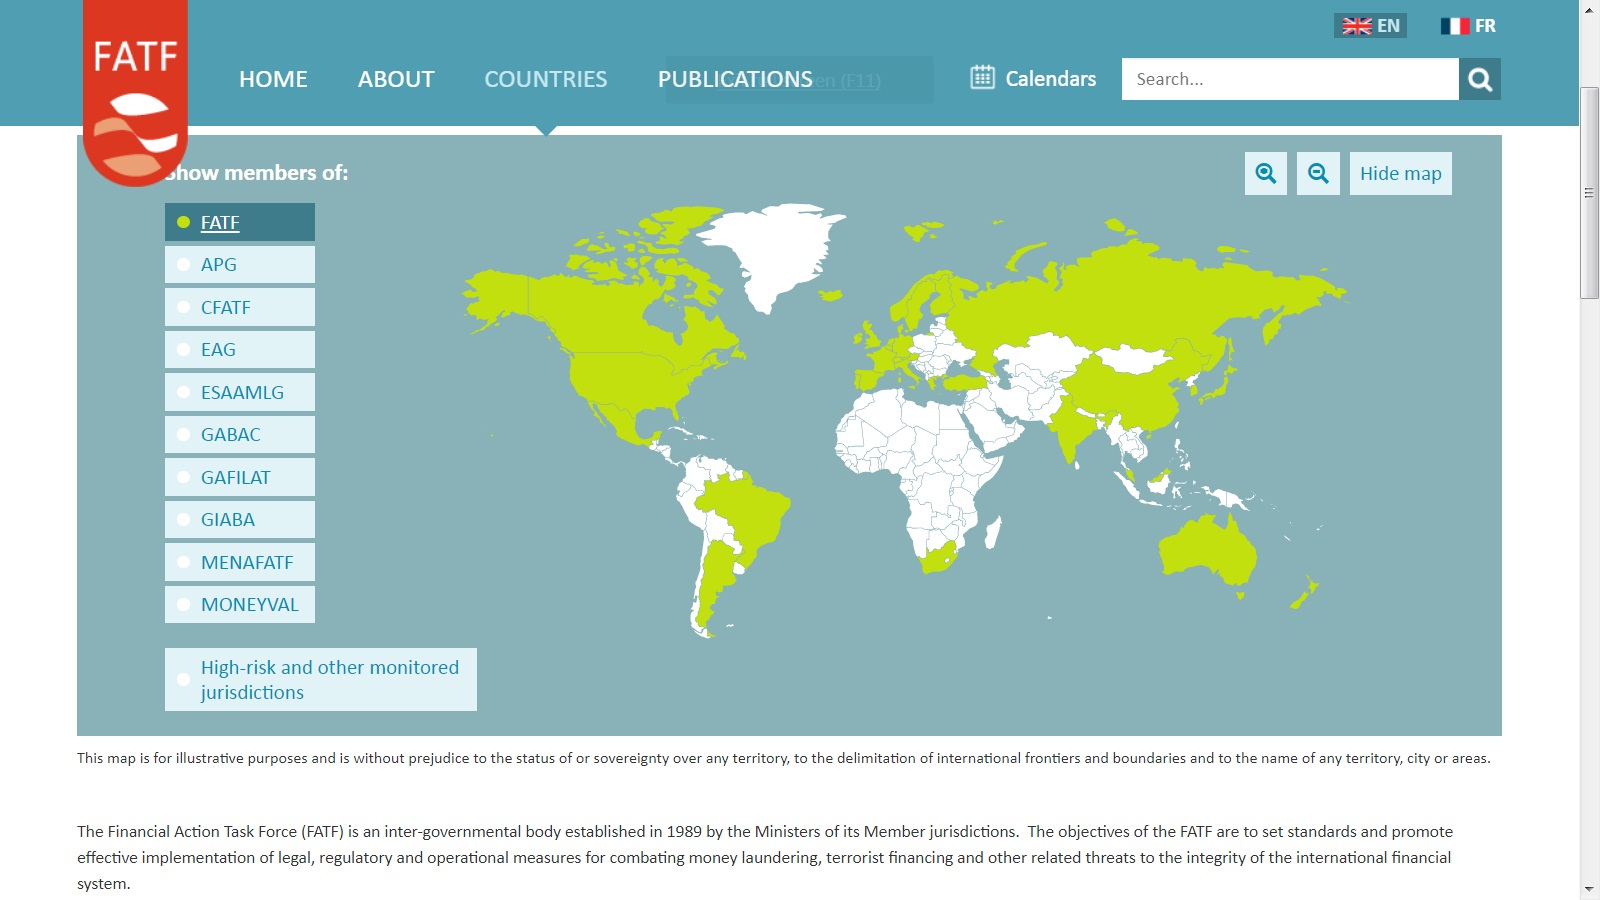Click the calendar icon next to Calendars
This screenshot has width=1600, height=900.
982,77
